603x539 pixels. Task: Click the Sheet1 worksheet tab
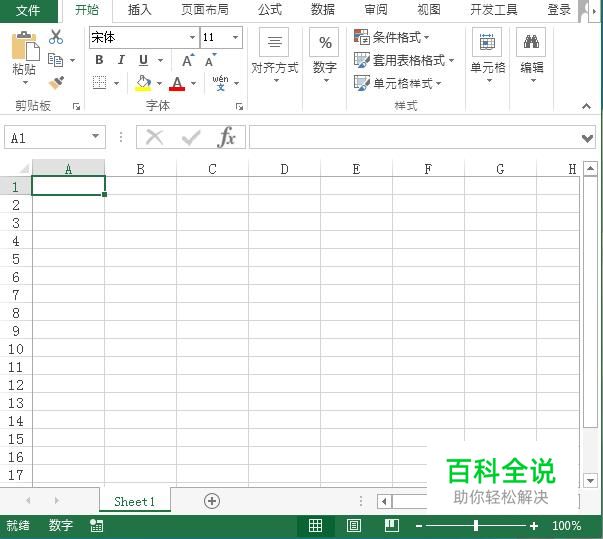point(135,501)
